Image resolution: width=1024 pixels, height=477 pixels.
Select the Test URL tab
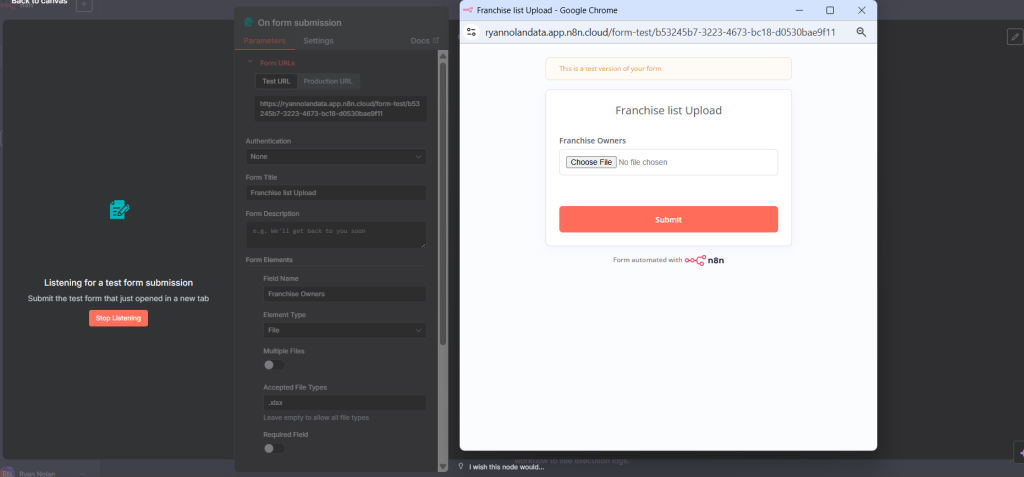click(x=276, y=81)
